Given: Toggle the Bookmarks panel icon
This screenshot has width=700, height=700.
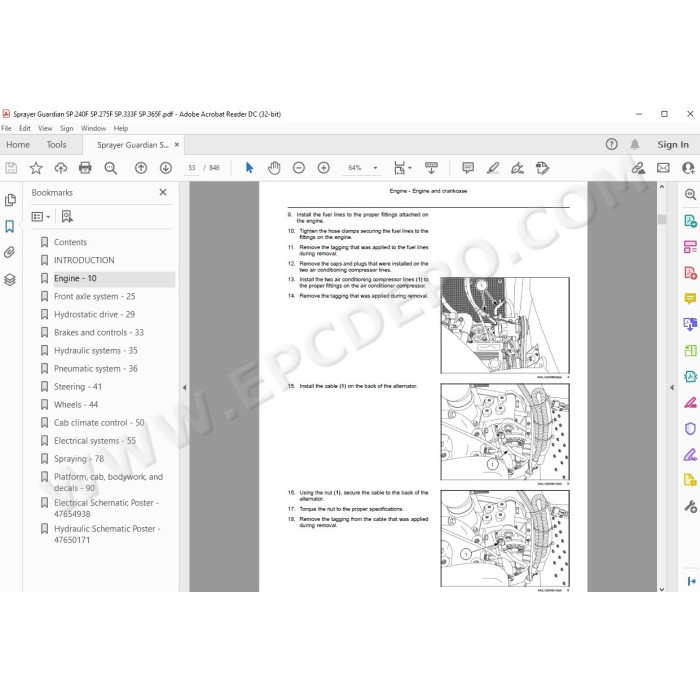Looking at the screenshot, I should [x=10, y=226].
